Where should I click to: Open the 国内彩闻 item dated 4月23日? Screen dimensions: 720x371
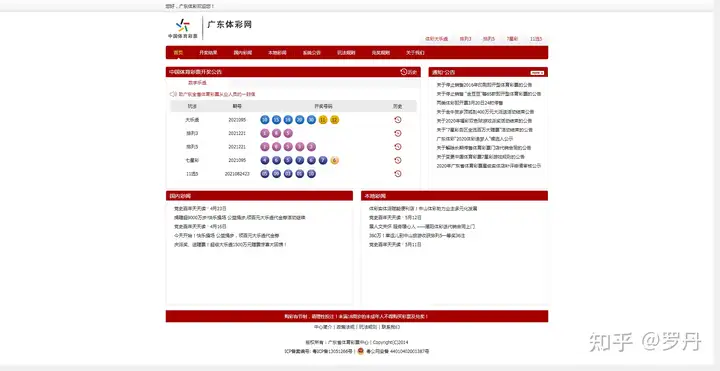[x=200, y=208]
